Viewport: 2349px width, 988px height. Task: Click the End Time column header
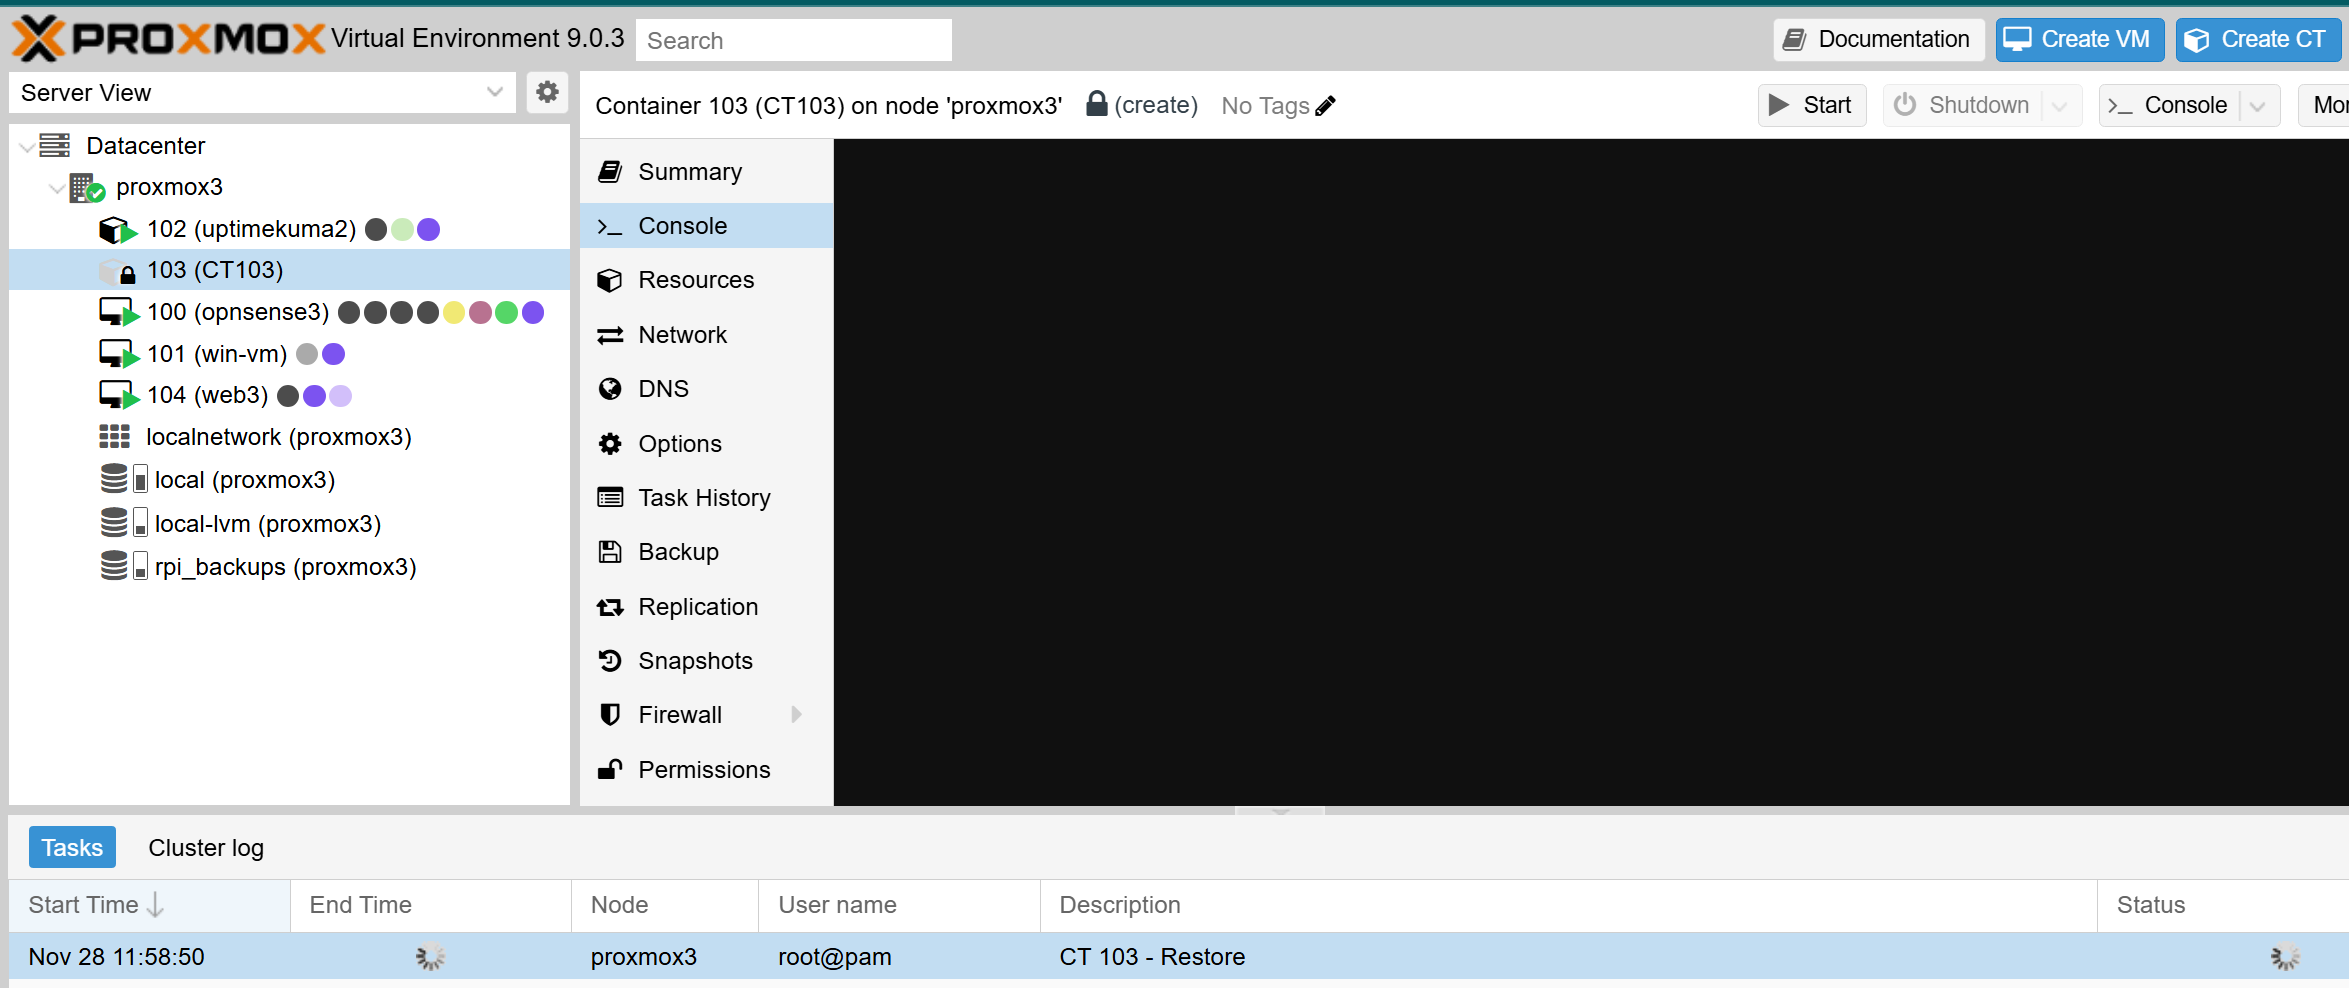click(x=431, y=905)
